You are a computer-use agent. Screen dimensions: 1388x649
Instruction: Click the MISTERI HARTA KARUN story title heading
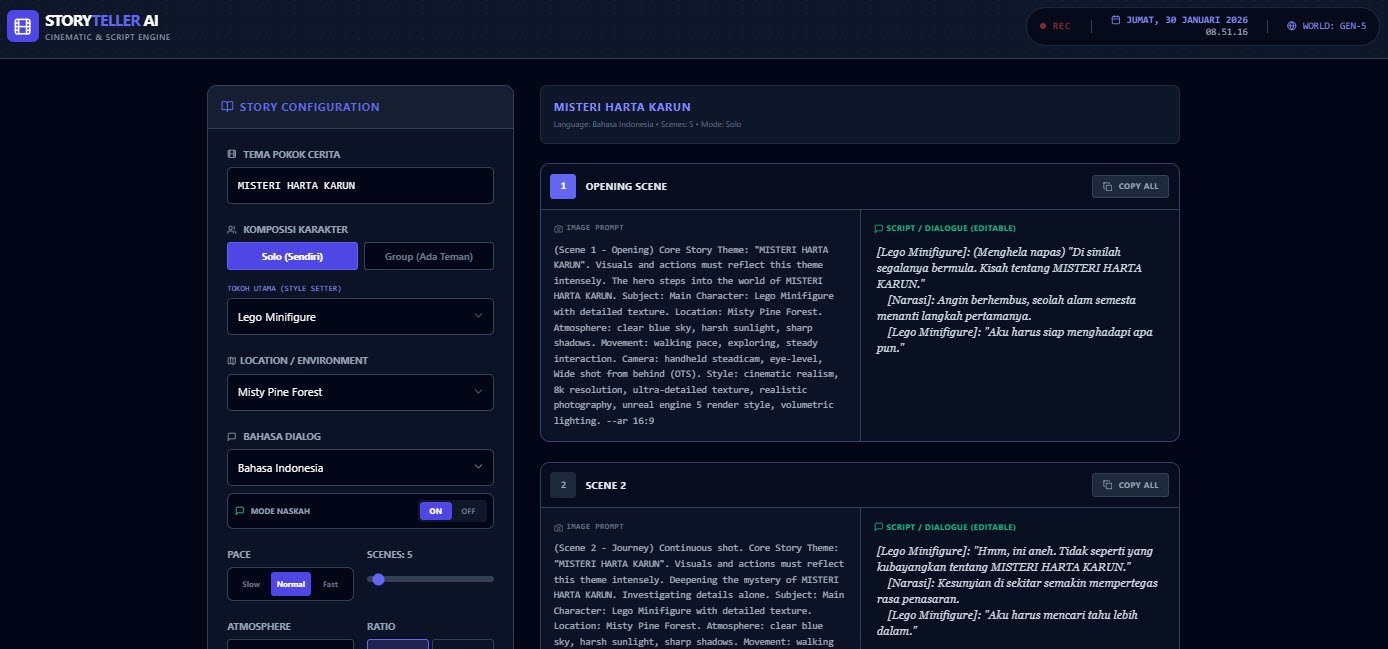coord(622,107)
